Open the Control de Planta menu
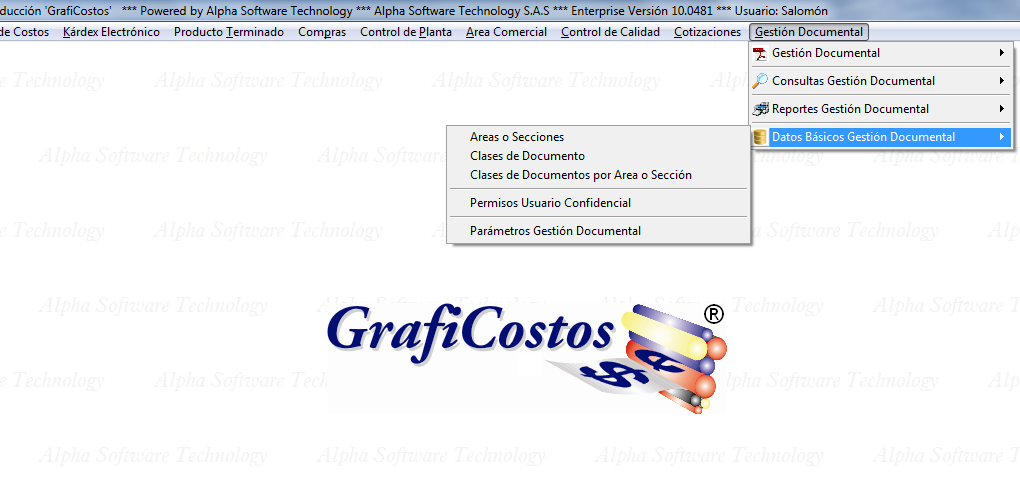 click(x=406, y=32)
